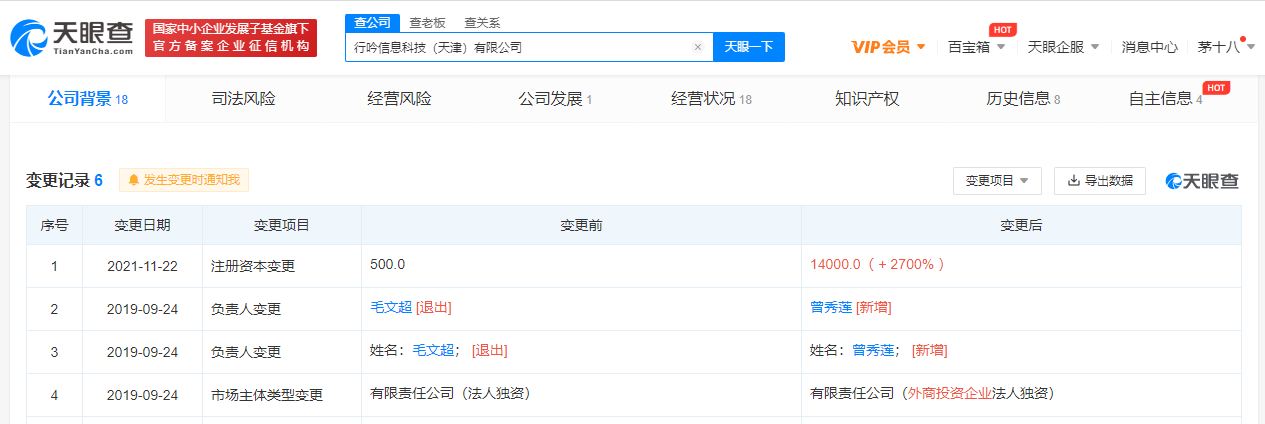
Task: Click the 变更项目 column header
Action: (282, 225)
